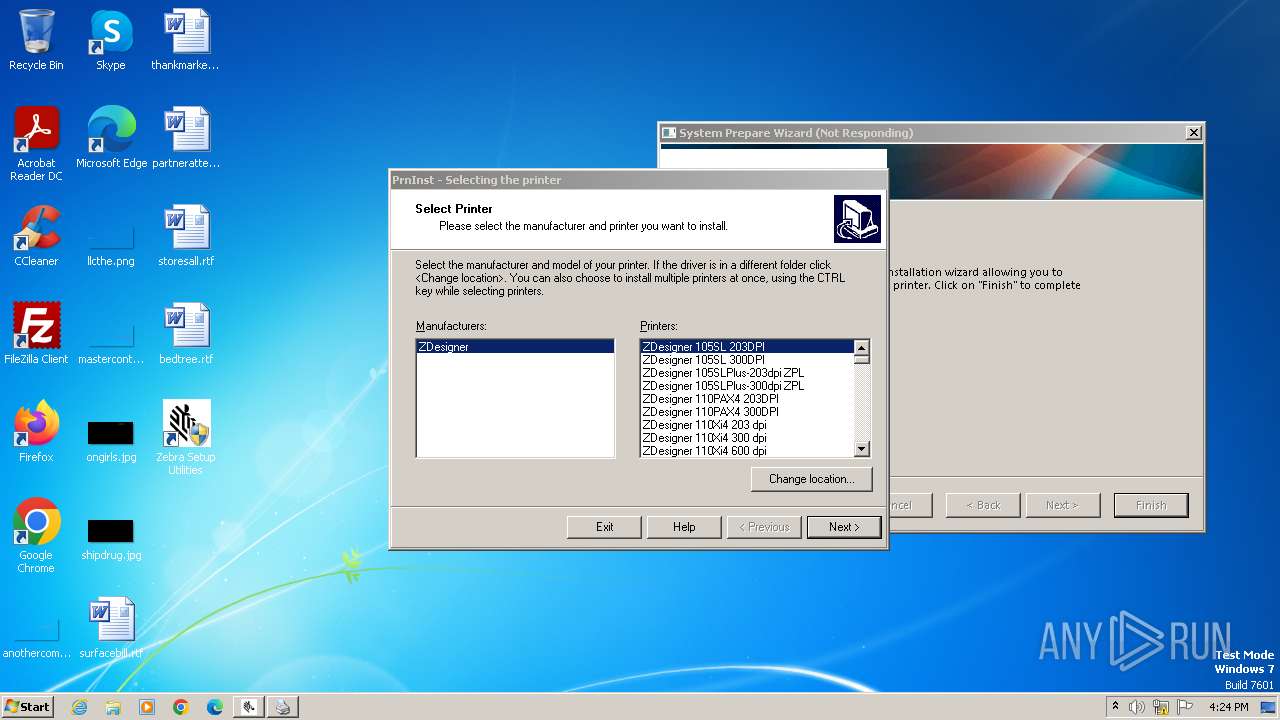Select ZDesigner 110Xi4 203 dpi
Screen dimensions: 1280x720
pos(747,425)
